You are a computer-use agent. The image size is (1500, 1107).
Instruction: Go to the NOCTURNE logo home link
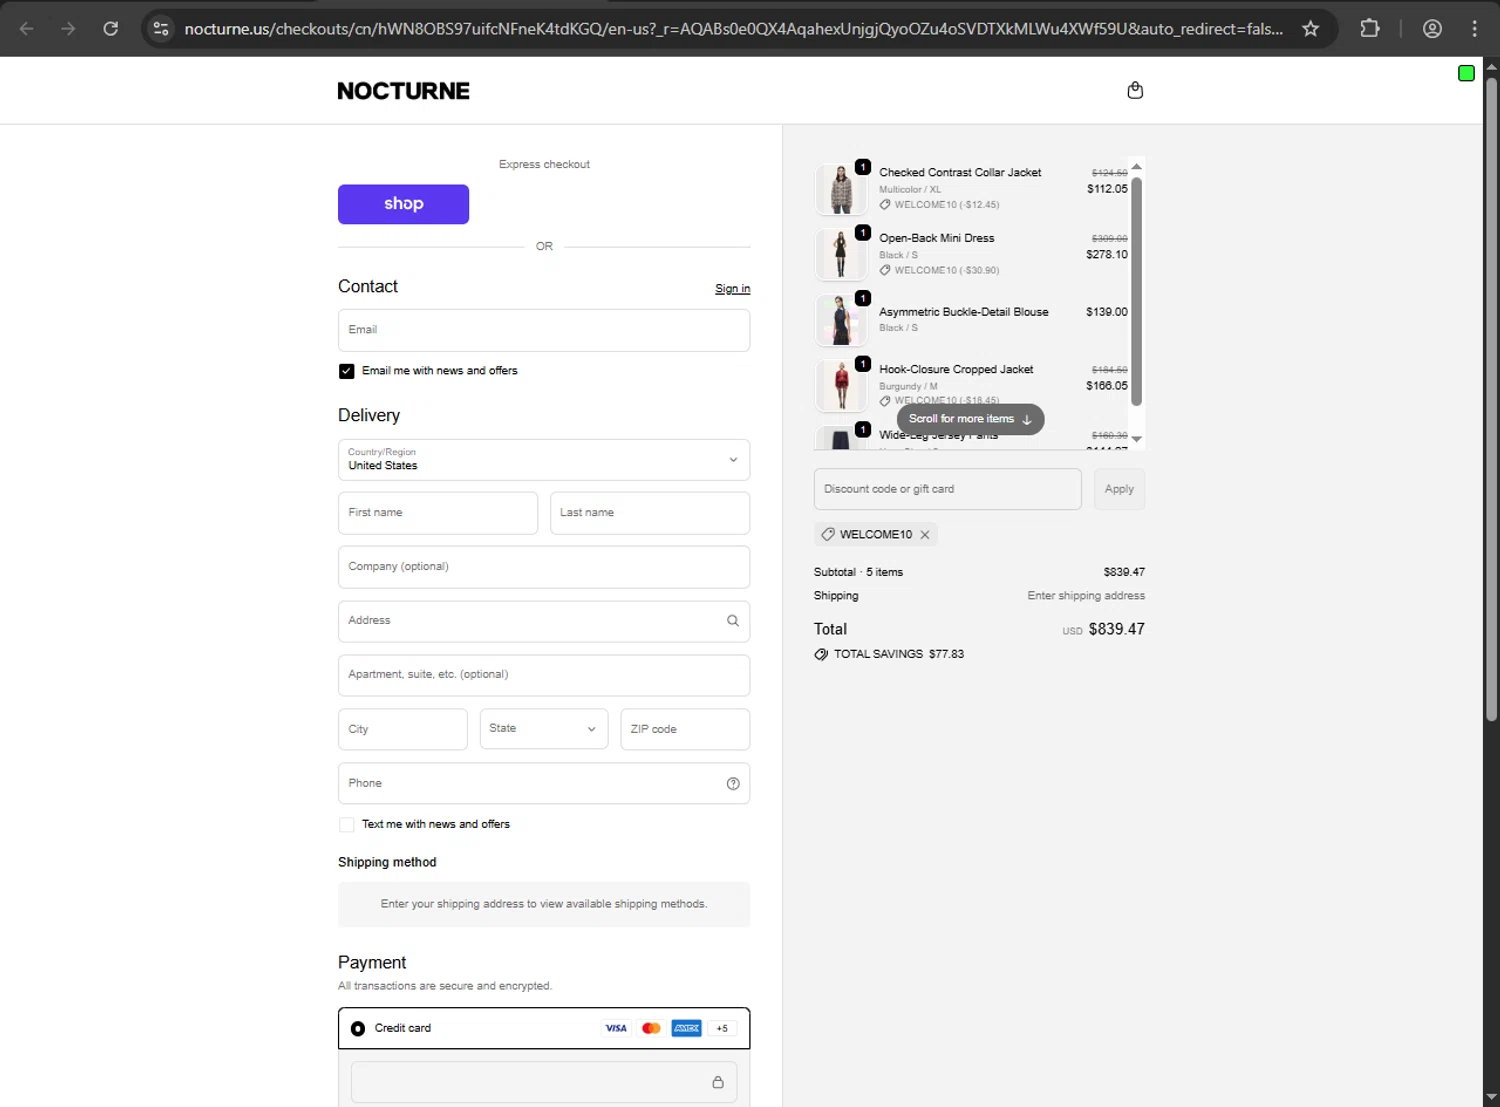pos(403,91)
